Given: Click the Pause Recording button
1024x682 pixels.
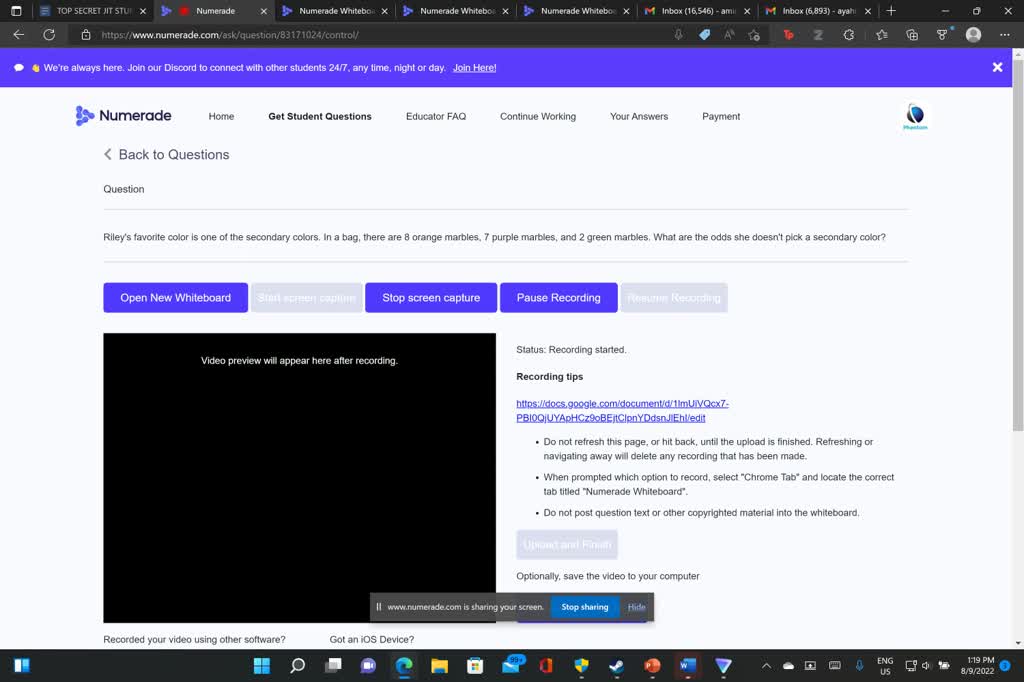Looking at the screenshot, I should point(558,297).
